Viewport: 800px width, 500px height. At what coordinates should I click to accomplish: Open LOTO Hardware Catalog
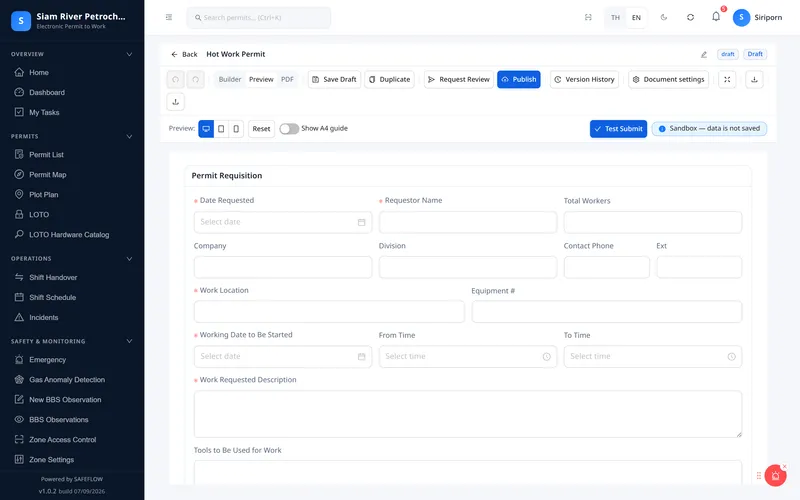pos(69,235)
